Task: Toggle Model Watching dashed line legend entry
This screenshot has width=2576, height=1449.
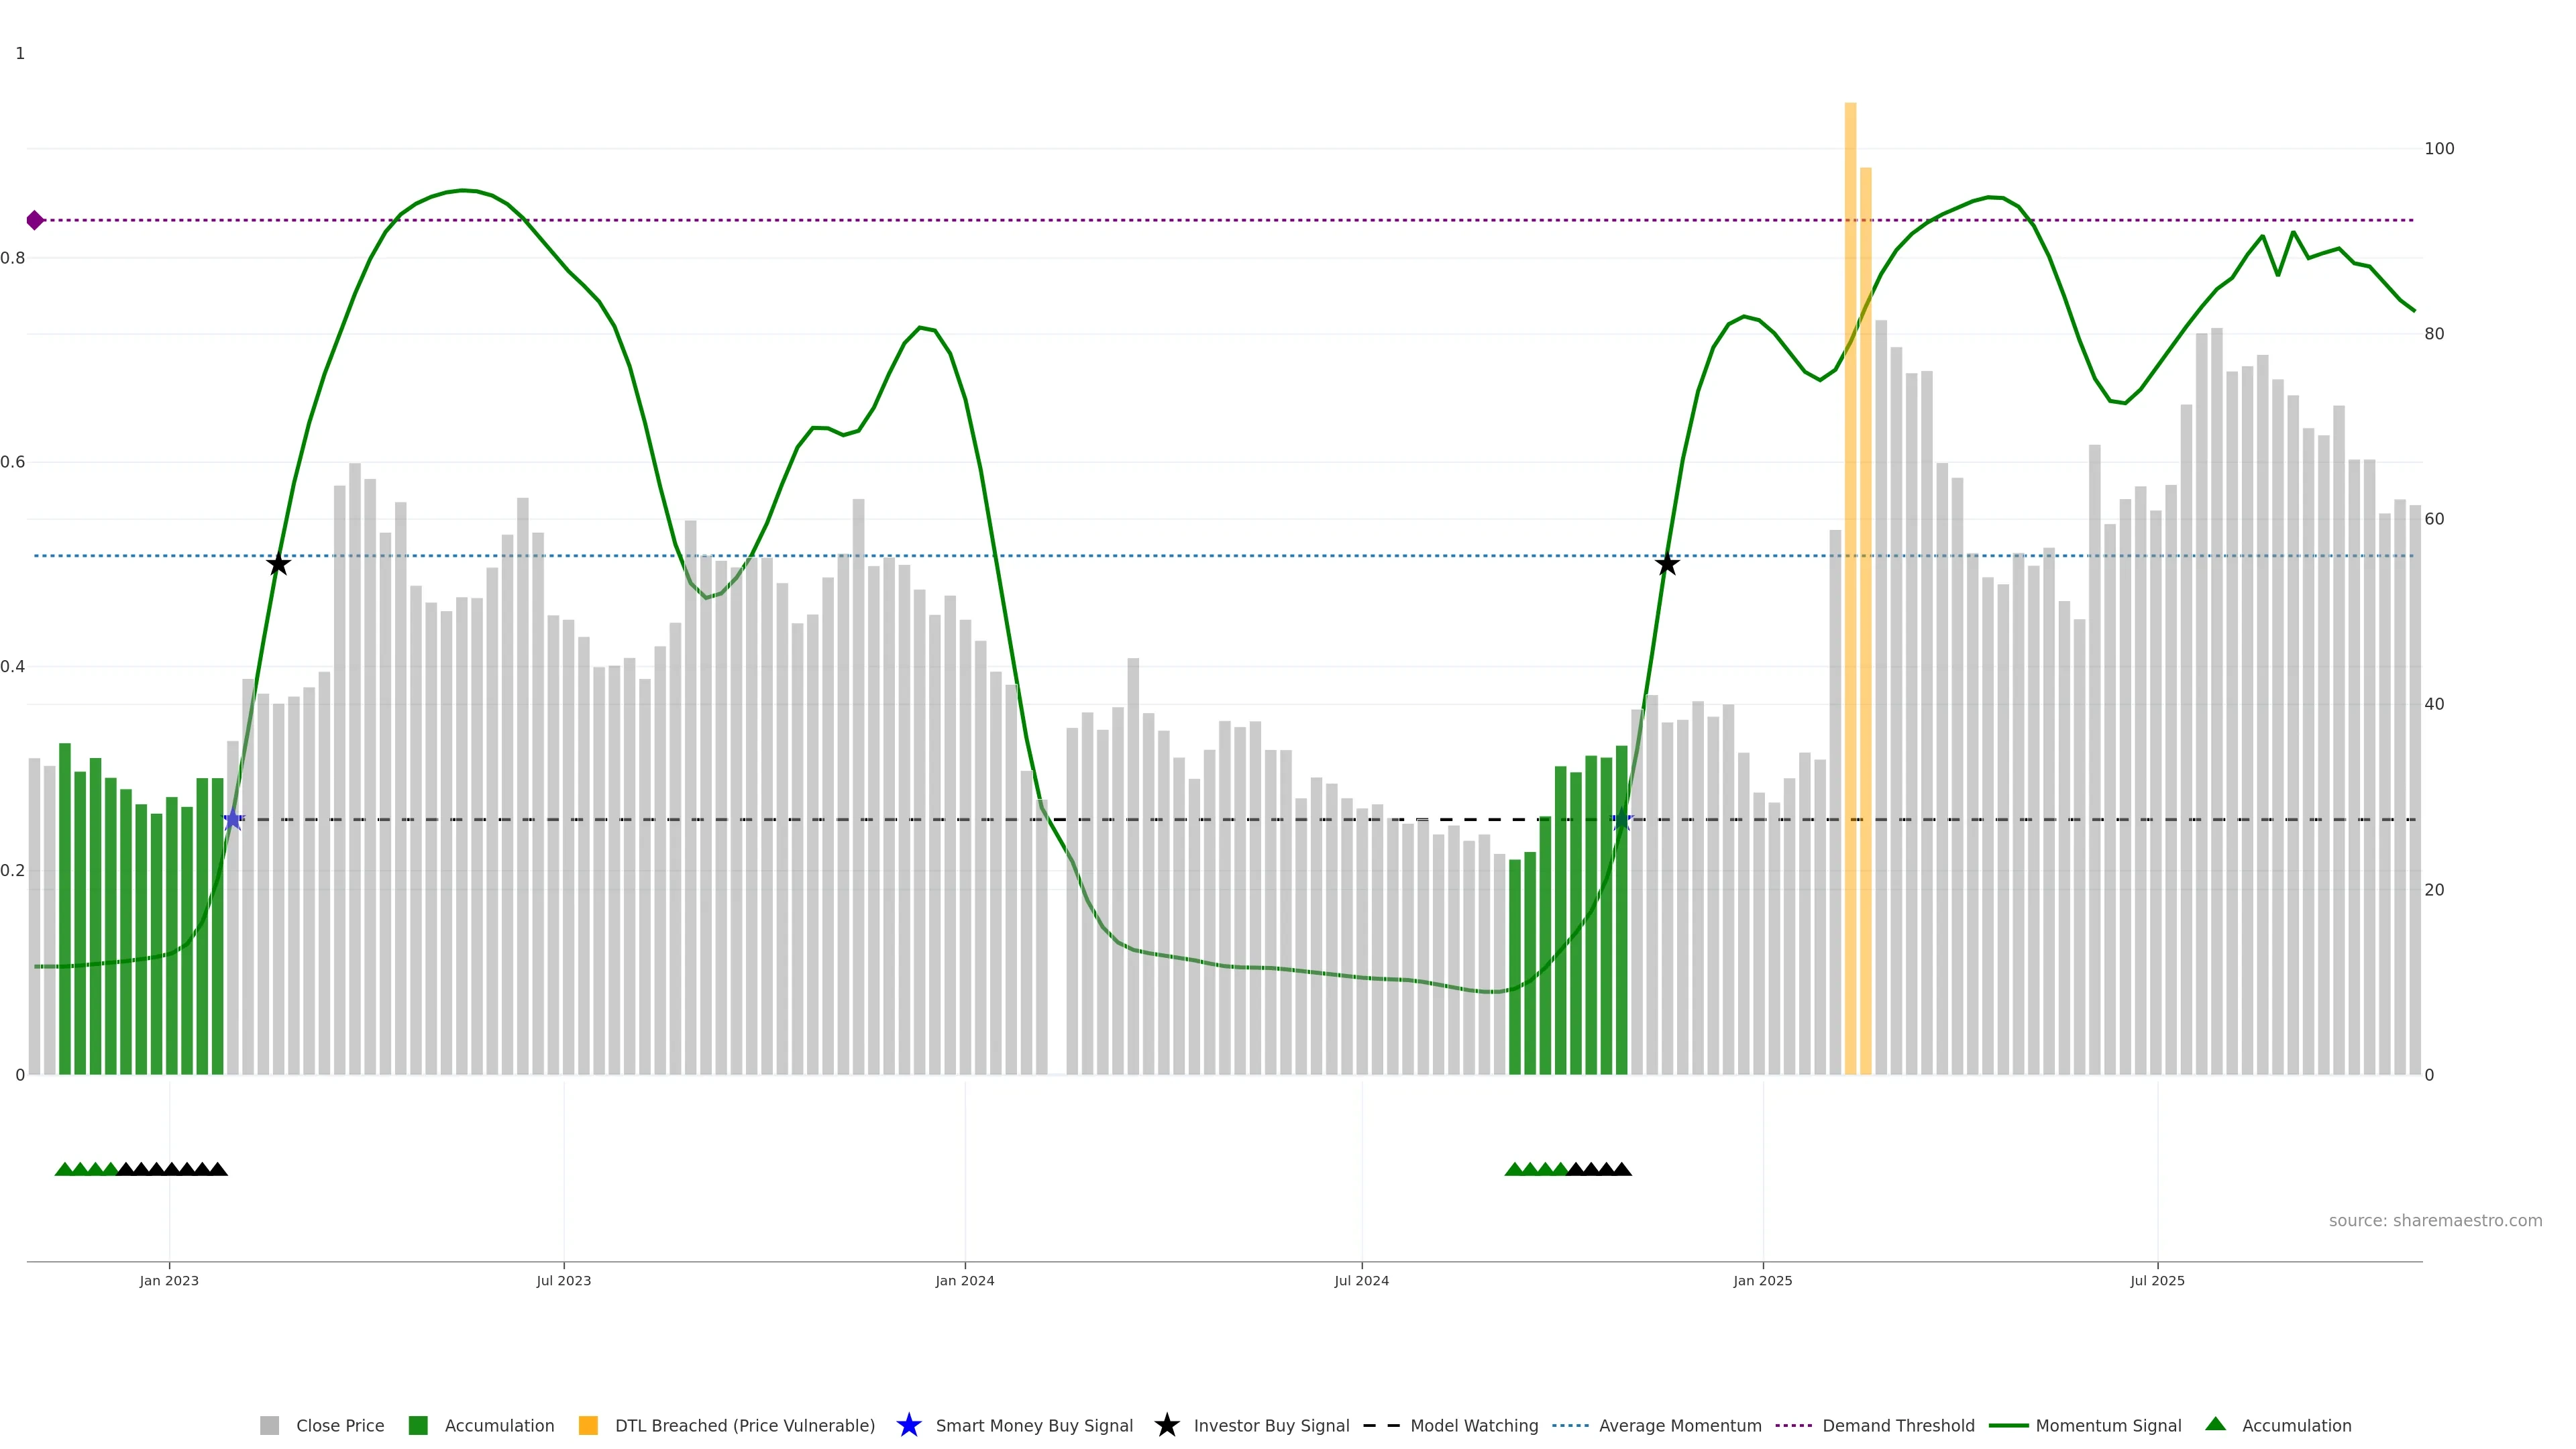Action: (1473, 1425)
